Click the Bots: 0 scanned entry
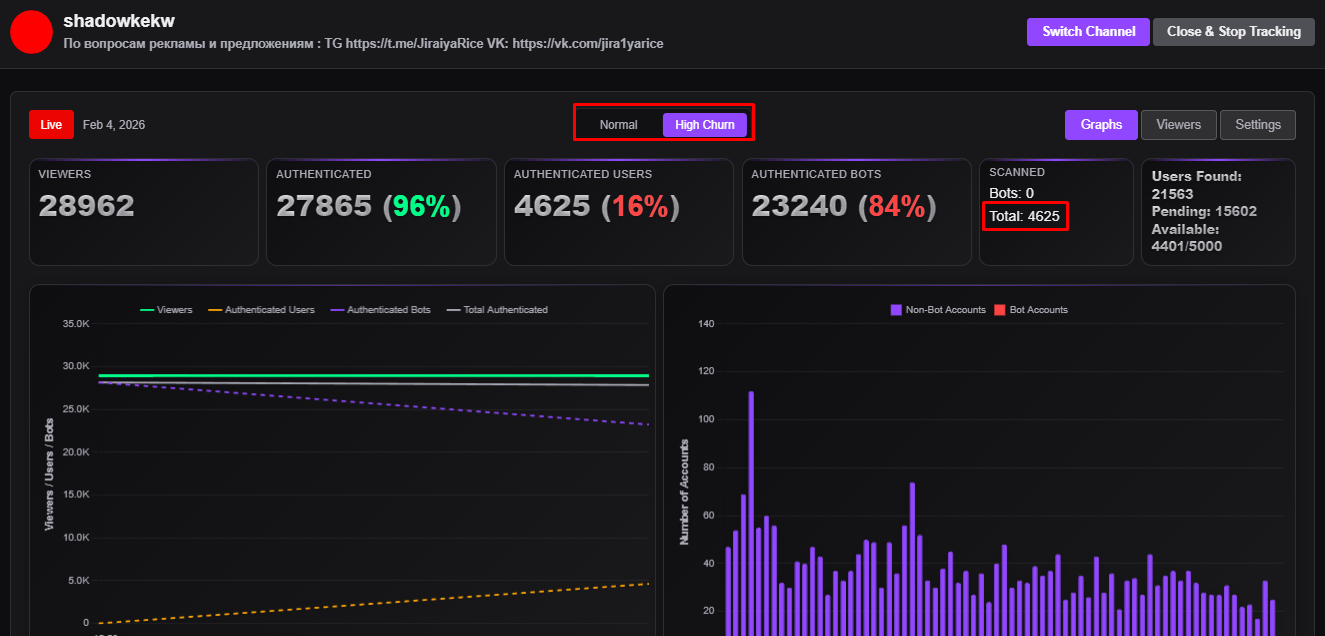This screenshot has height=636, width=1325. click(x=1011, y=193)
